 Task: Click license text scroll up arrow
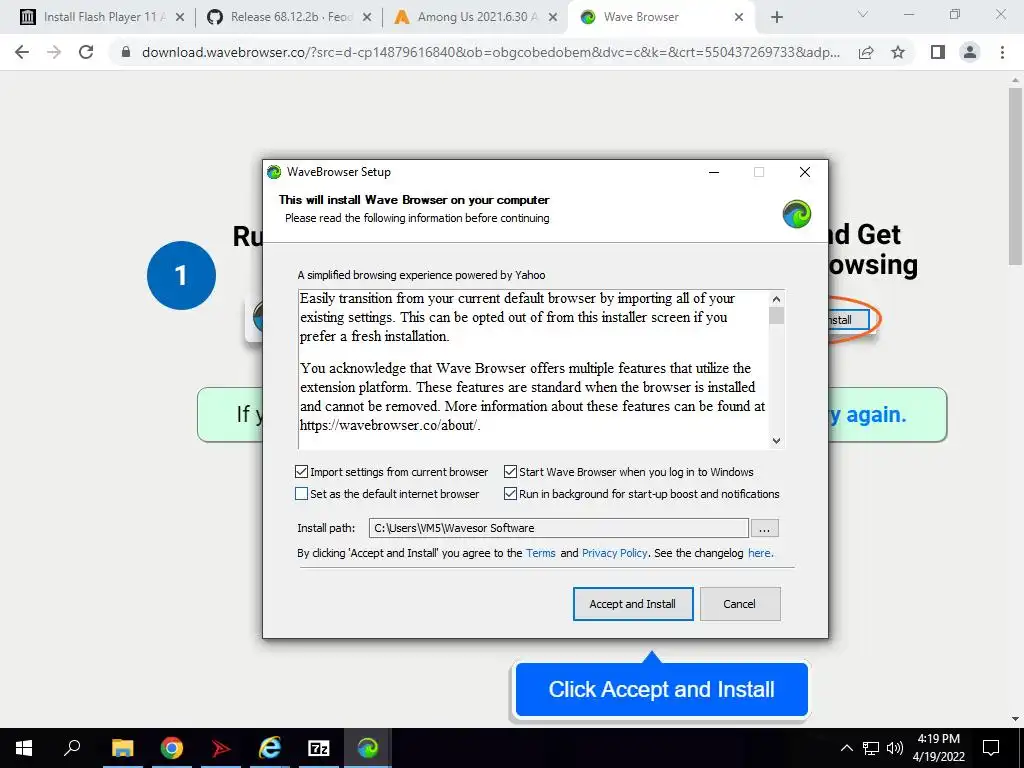(776, 299)
